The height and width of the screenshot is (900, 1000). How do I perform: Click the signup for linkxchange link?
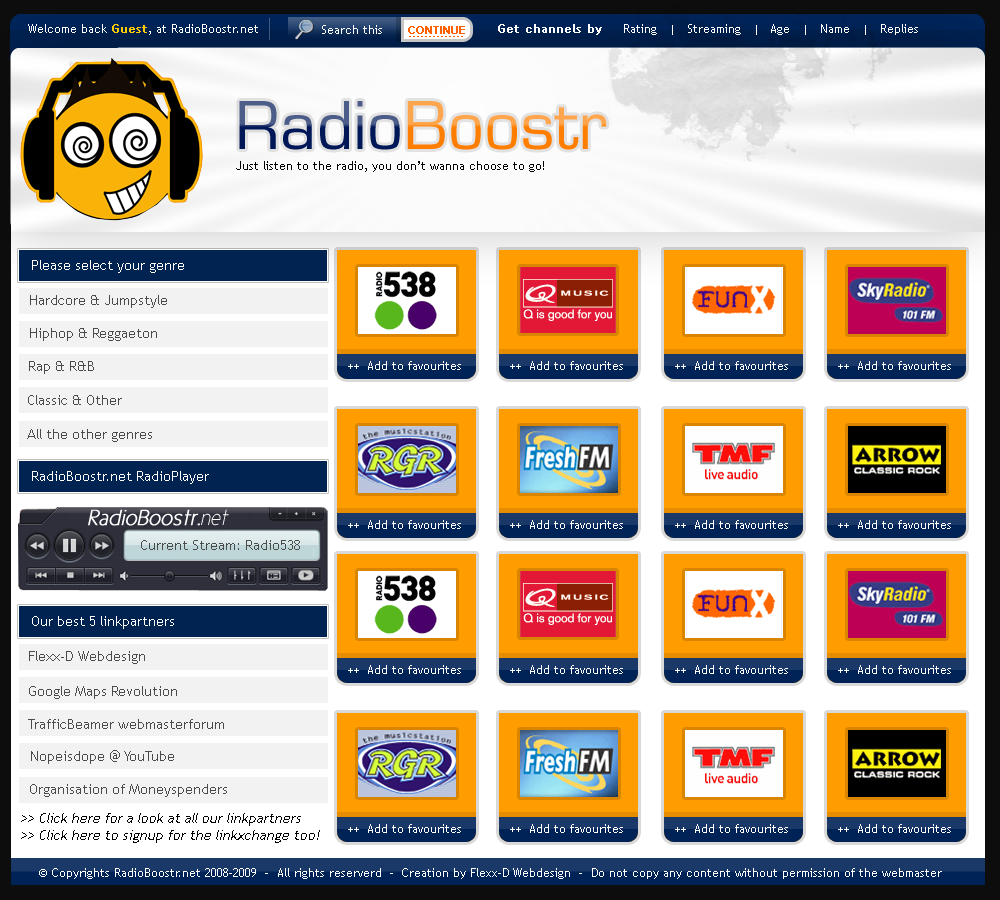[x=170, y=836]
